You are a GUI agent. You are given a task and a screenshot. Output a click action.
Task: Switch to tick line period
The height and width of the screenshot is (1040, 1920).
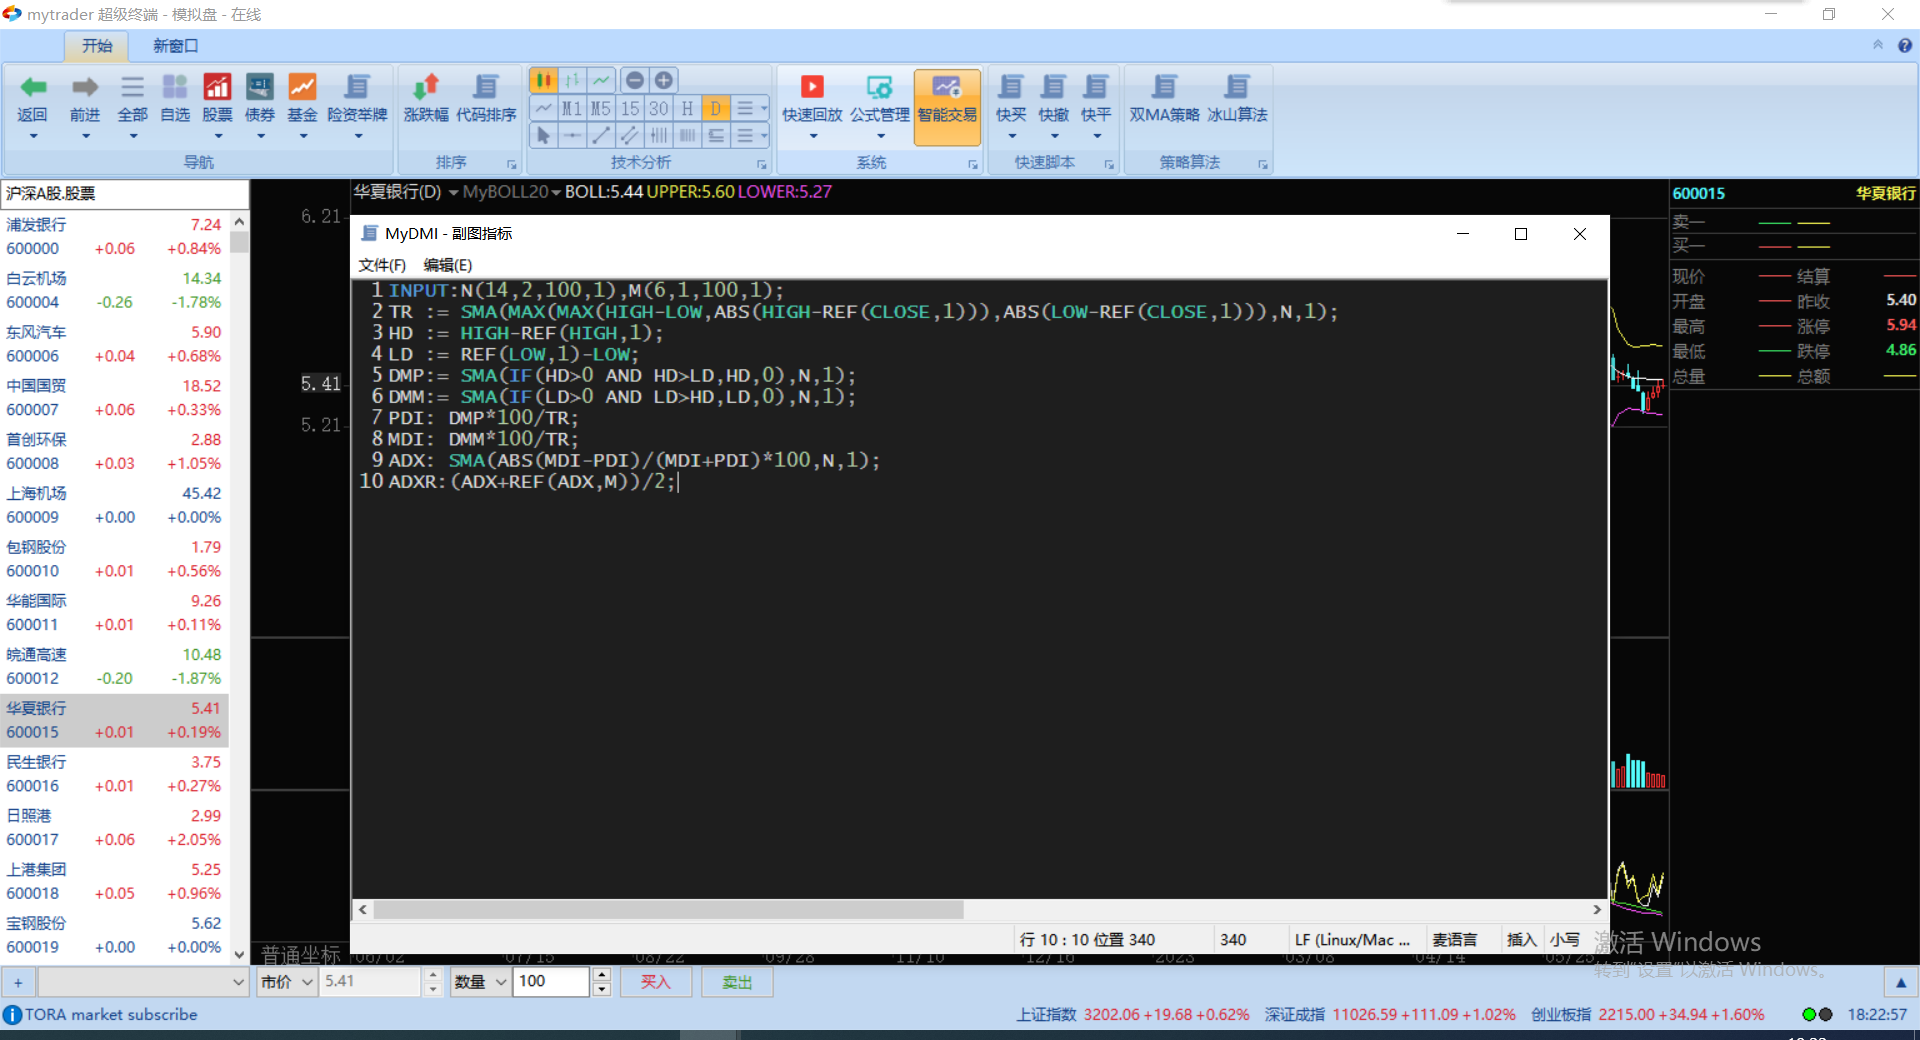(x=543, y=108)
